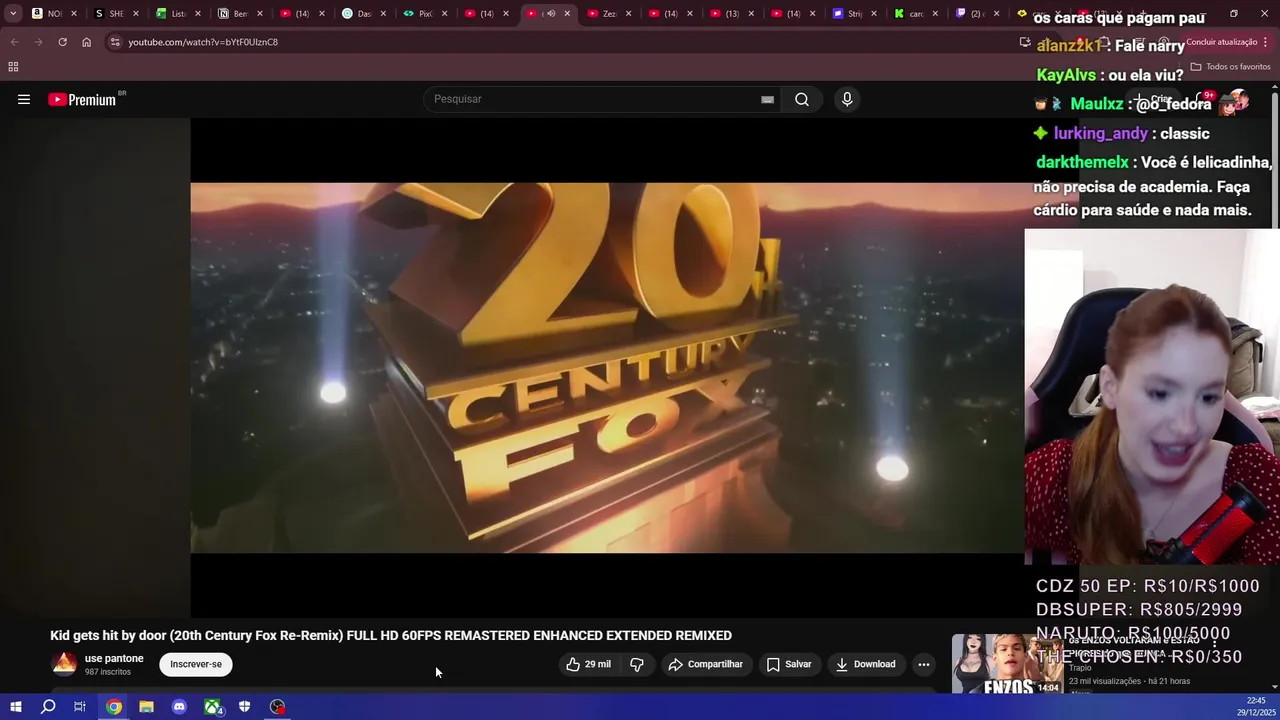The image size is (1280, 720).
Task: Open the on-screen keyboard in search box
Action: pos(767,99)
